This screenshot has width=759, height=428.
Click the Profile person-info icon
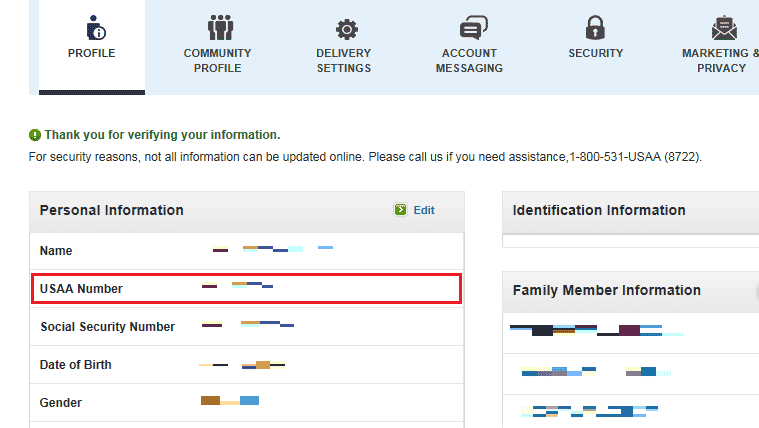point(96,28)
